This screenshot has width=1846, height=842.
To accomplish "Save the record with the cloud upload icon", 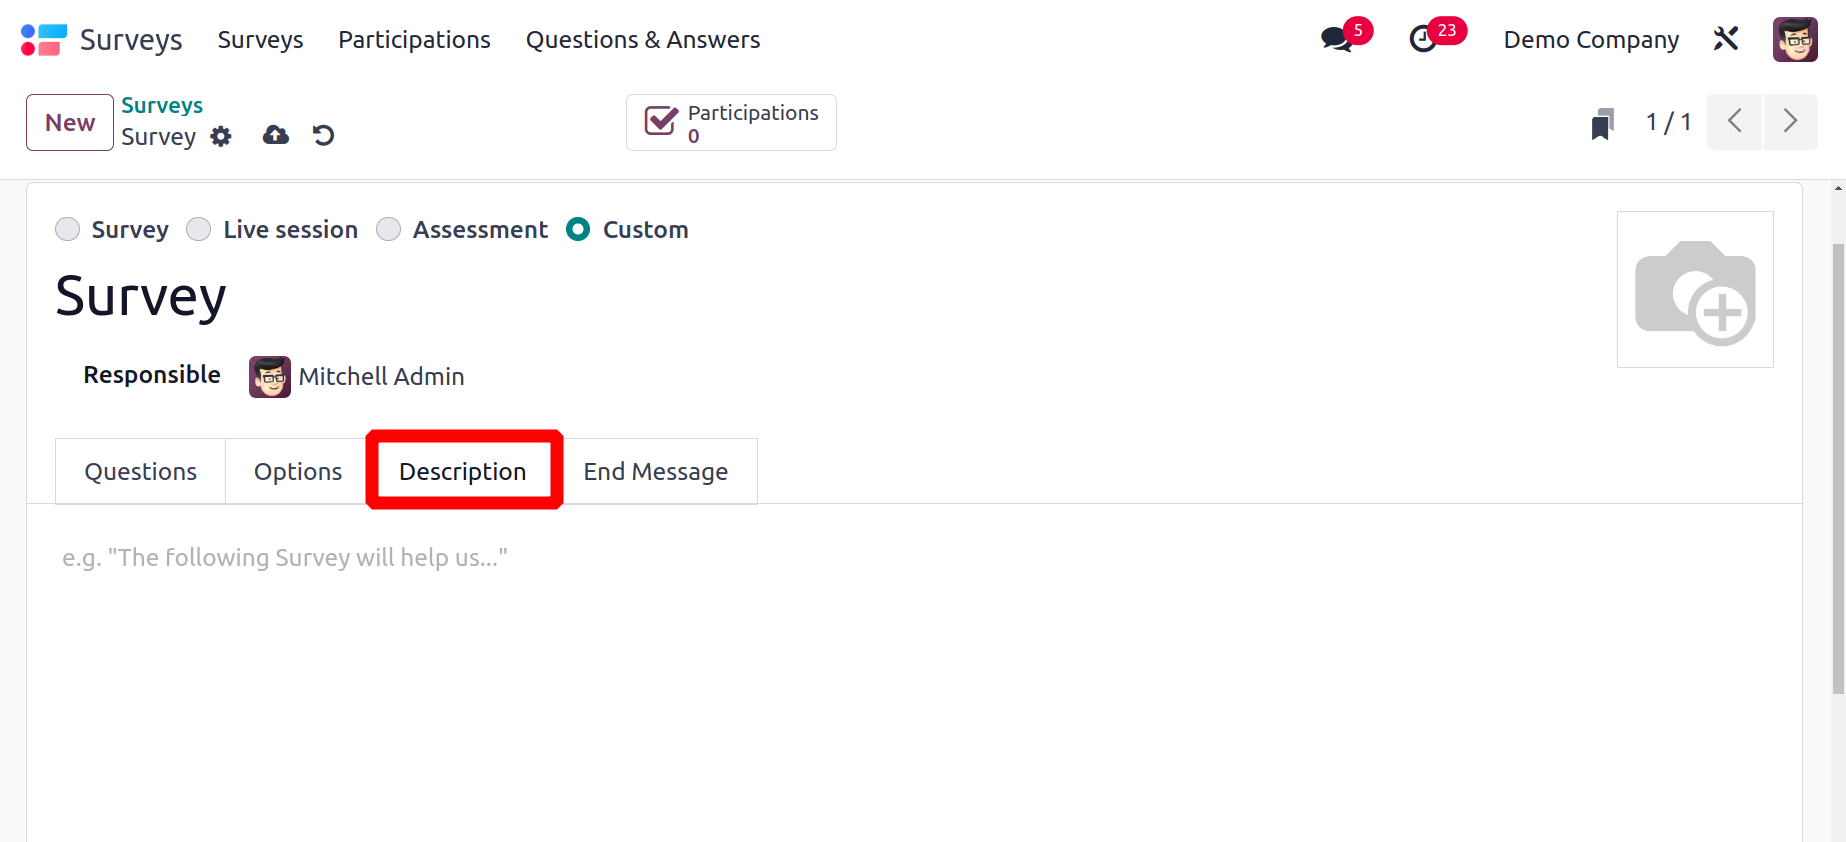I will (x=276, y=135).
